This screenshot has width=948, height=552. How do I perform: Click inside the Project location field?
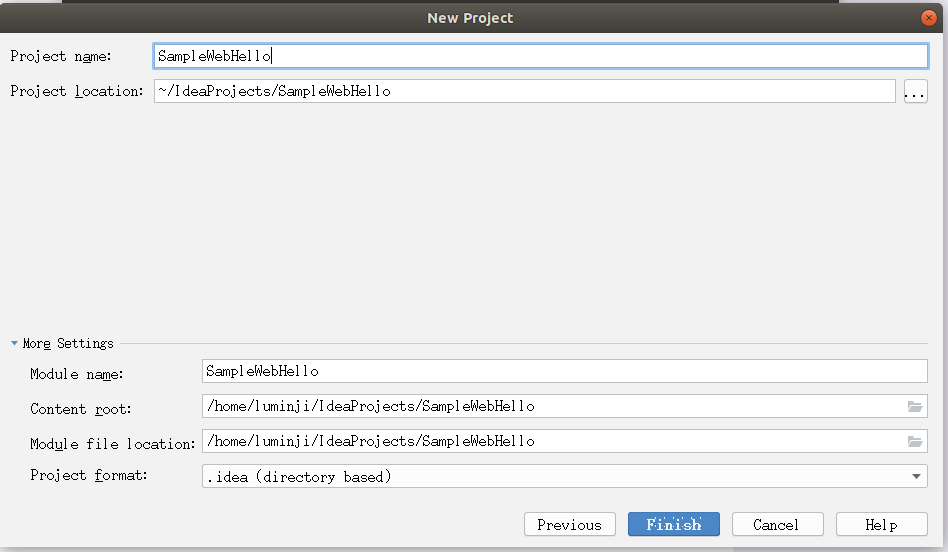(x=525, y=91)
